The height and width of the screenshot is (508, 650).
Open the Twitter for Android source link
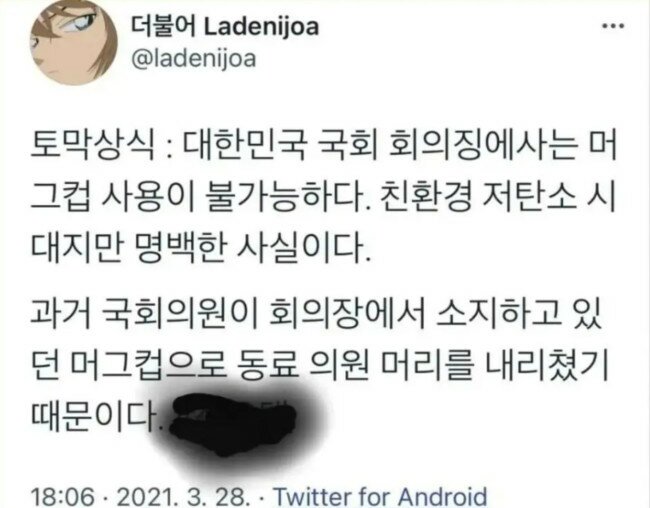click(379, 496)
